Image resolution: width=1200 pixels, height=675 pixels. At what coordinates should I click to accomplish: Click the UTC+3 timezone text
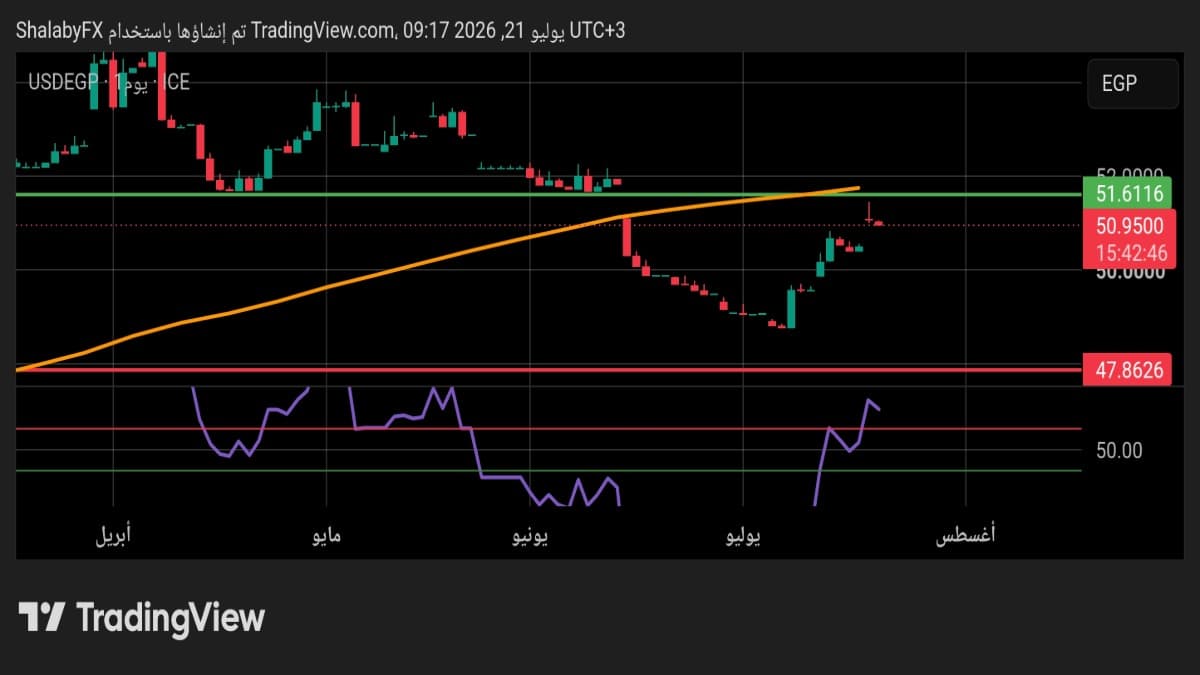pyautogui.click(x=597, y=31)
